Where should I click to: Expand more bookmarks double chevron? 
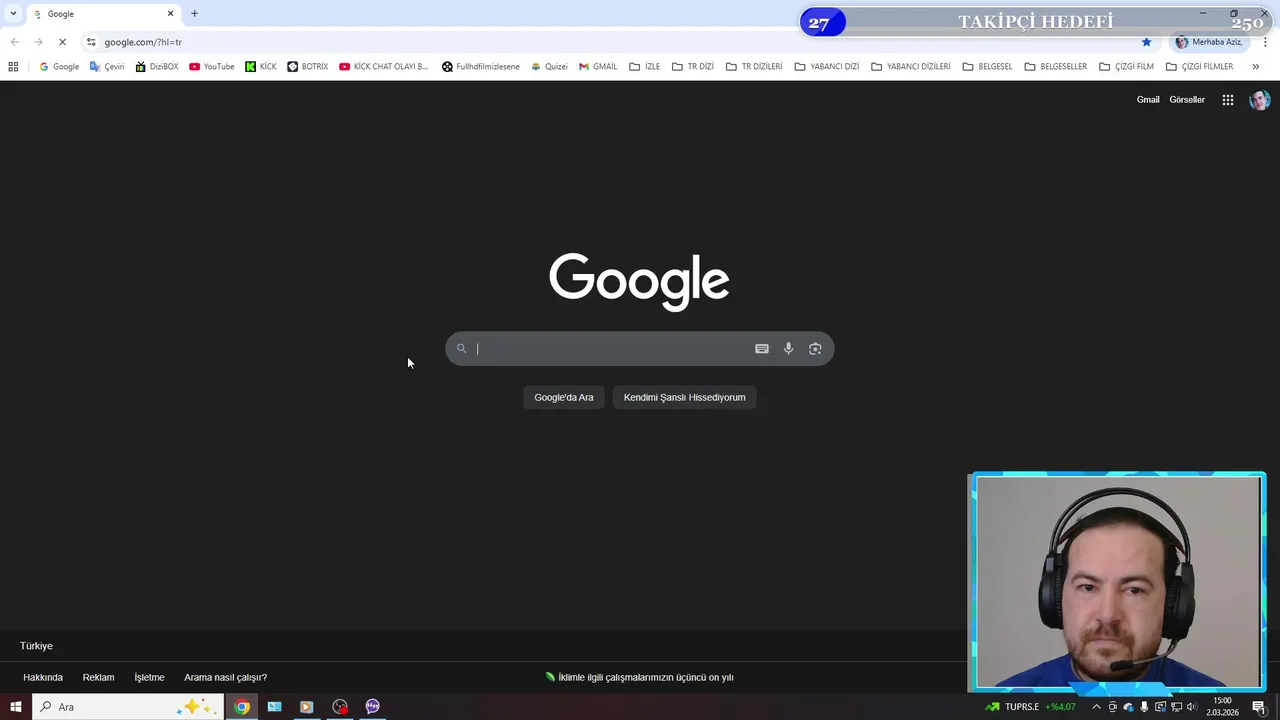point(1255,67)
